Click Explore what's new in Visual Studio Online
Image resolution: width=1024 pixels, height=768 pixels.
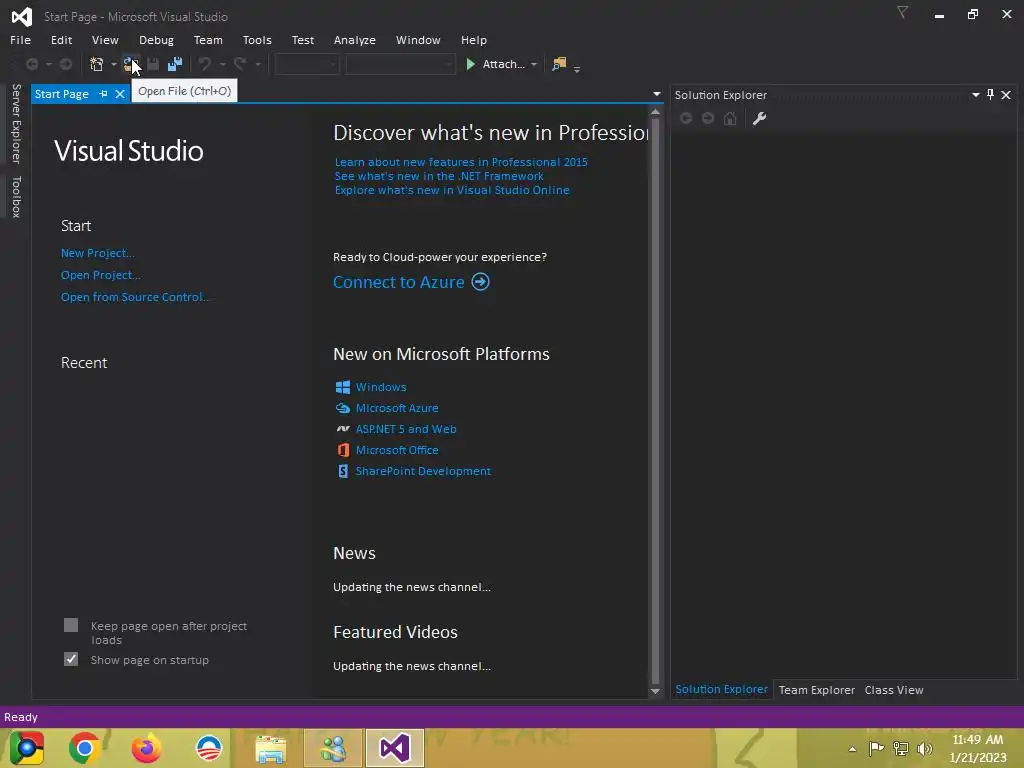click(452, 190)
